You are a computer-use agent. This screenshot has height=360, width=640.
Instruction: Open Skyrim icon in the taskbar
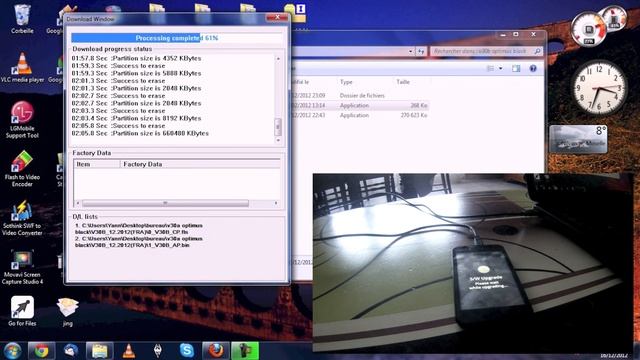[x=158, y=351]
